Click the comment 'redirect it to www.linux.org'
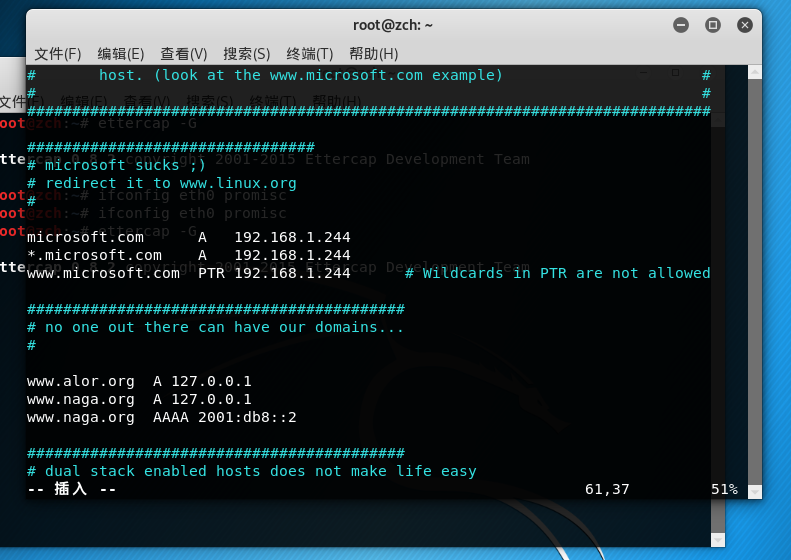Screen dimensions: 791x560 click(x=171, y=183)
